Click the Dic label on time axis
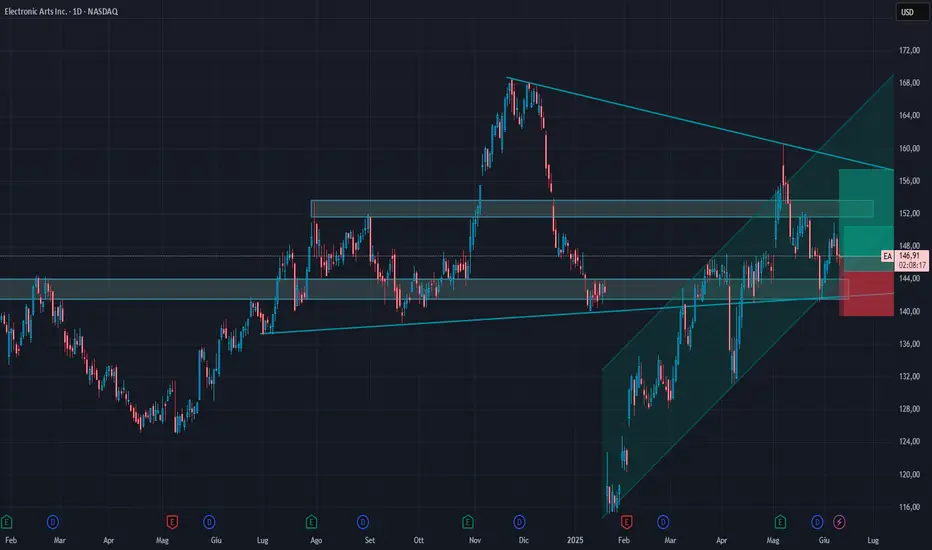The height and width of the screenshot is (550, 932). point(524,540)
